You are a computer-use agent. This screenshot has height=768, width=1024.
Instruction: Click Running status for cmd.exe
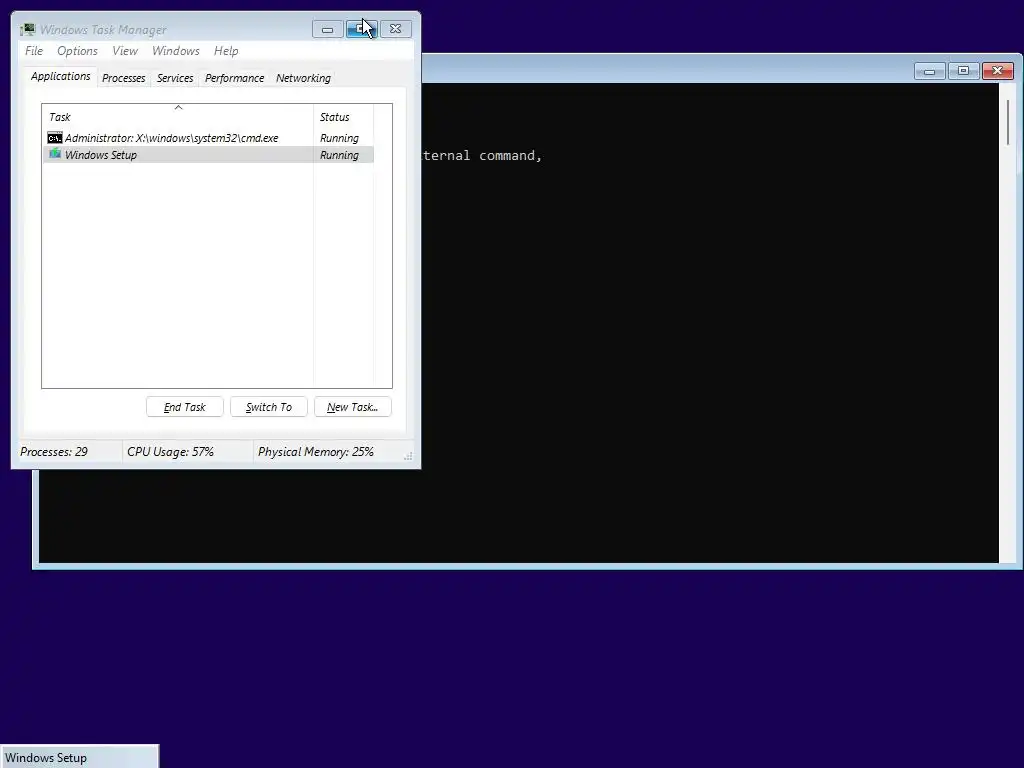click(339, 138)
